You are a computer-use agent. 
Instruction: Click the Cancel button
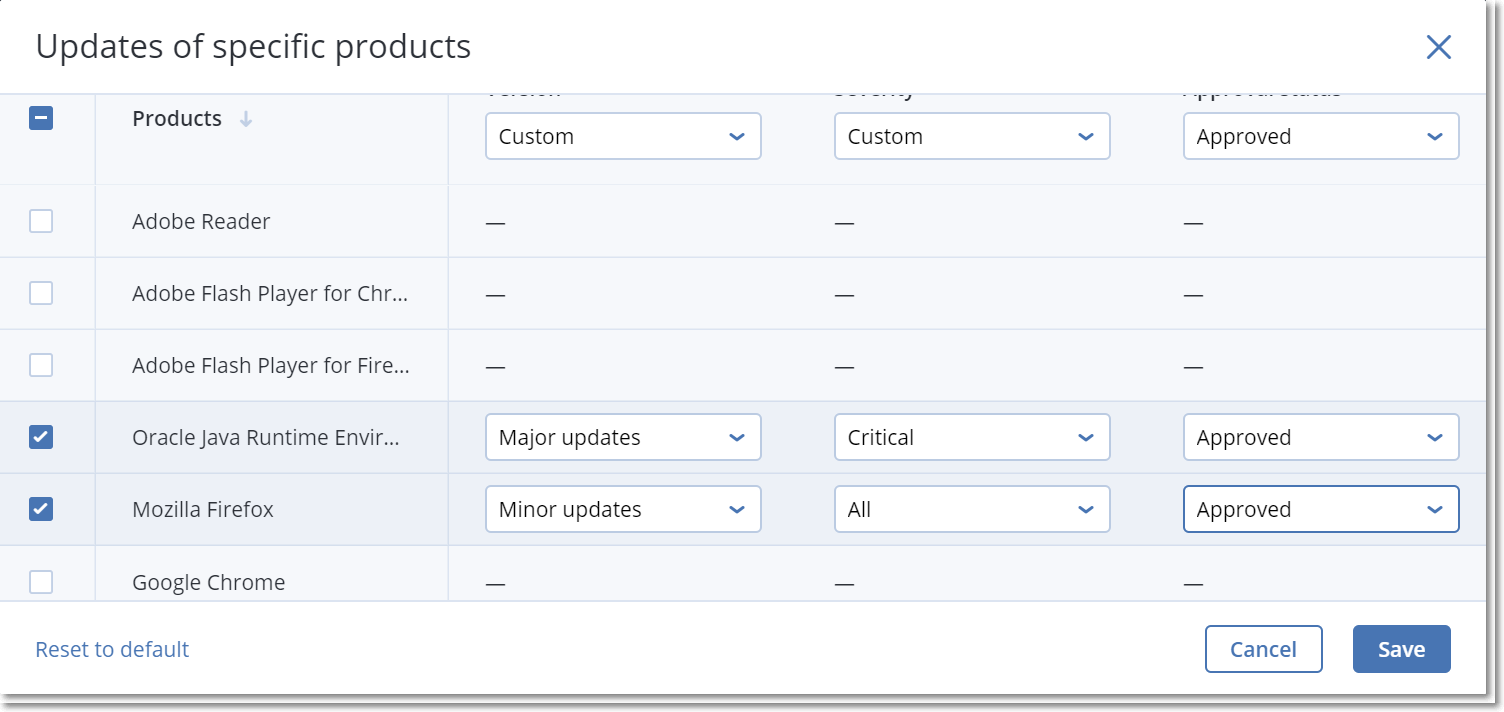pyautogui.click(x=1263, y=648)
